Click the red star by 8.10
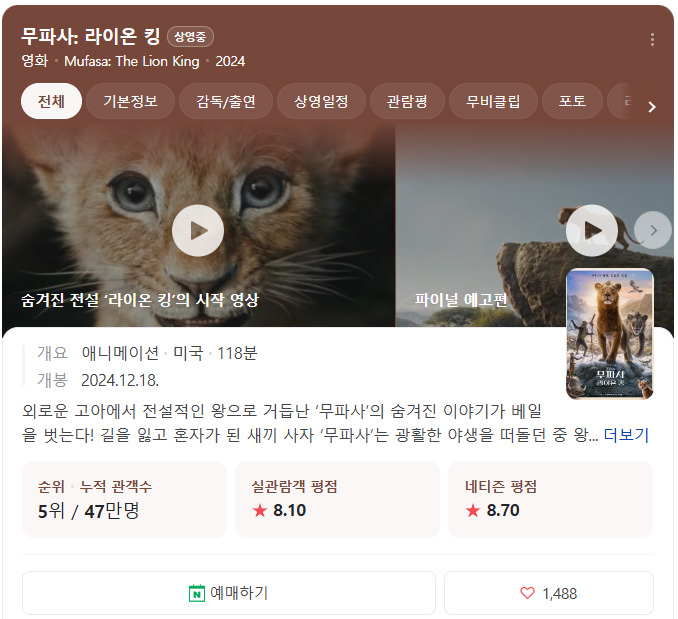The height and width of the screenshot is (619, 678). [260, 511]
